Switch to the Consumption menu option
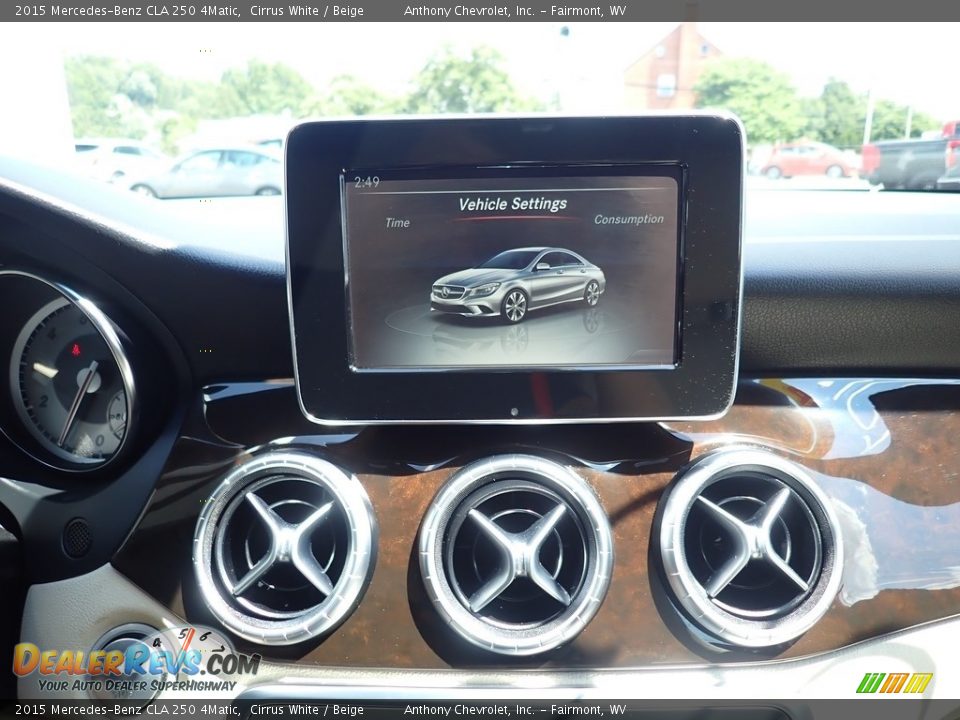This screenshot has width=960, height=720. tap(629, 219)
